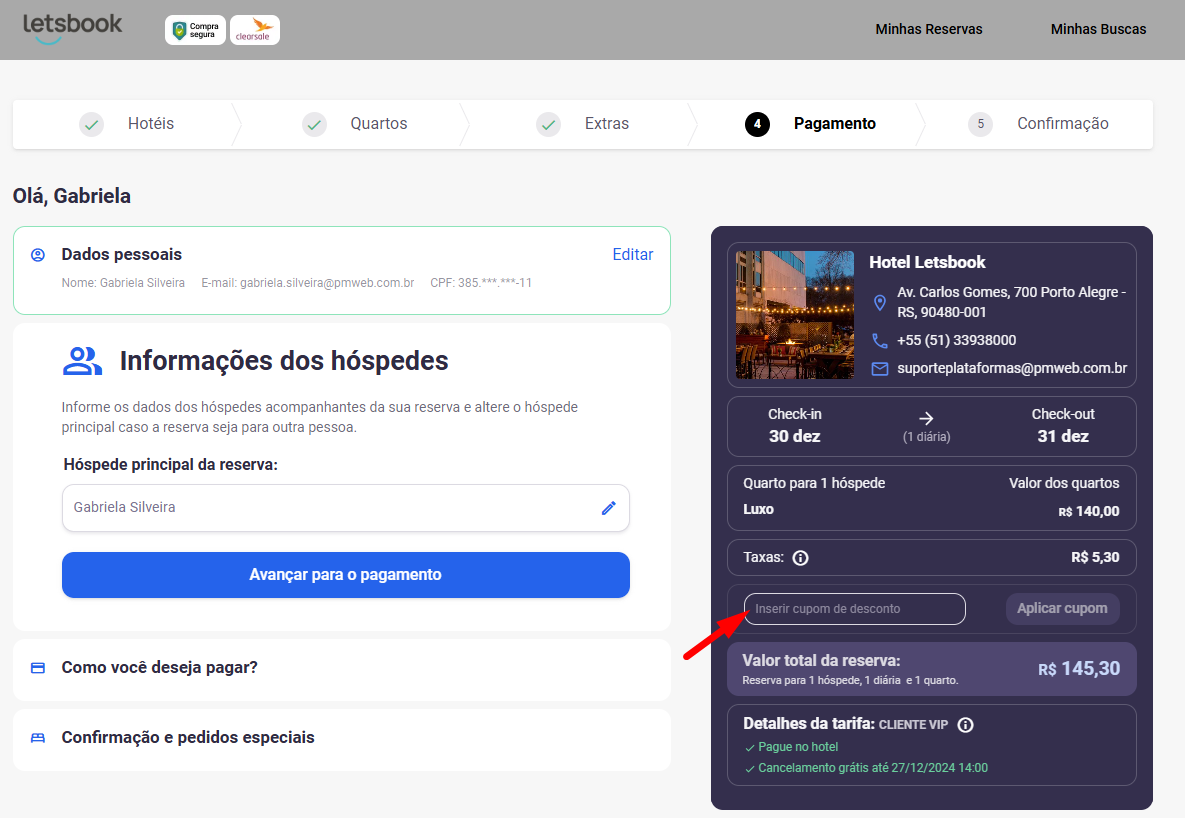
Task: Click the guests group icon
Action: coord(82,361)
